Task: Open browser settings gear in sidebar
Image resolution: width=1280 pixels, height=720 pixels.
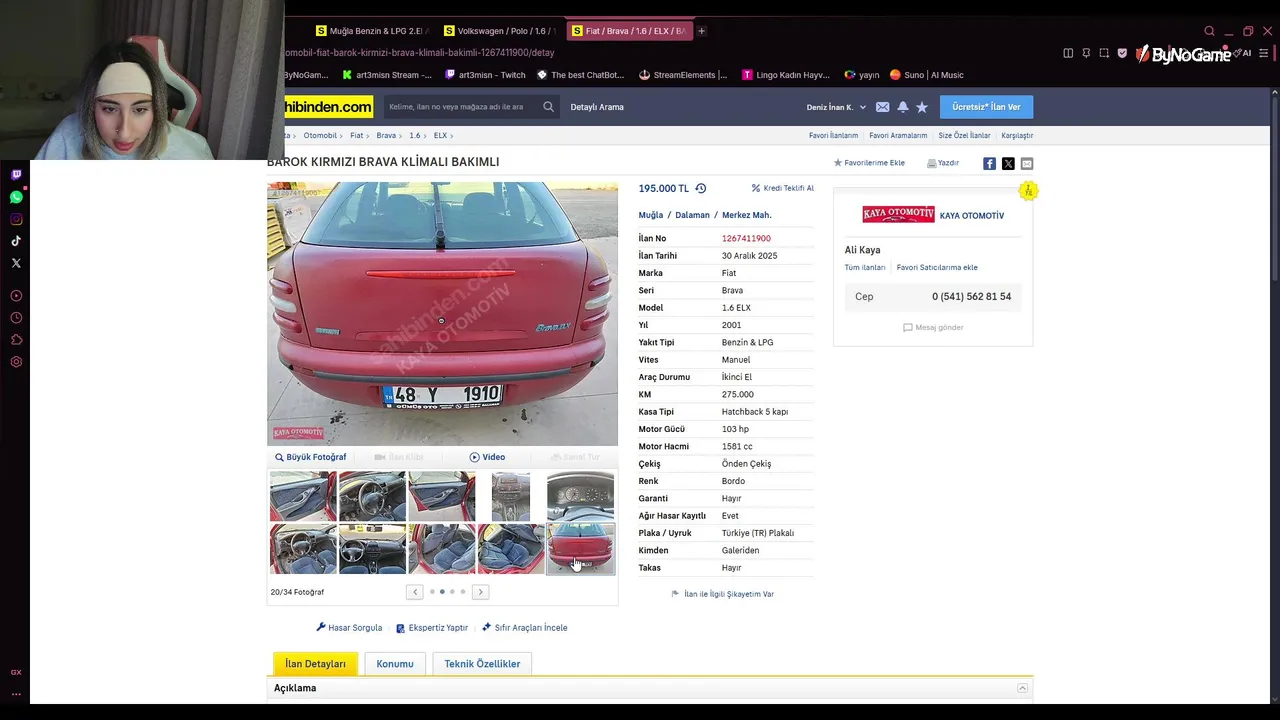Action: [x=16, y=362]
